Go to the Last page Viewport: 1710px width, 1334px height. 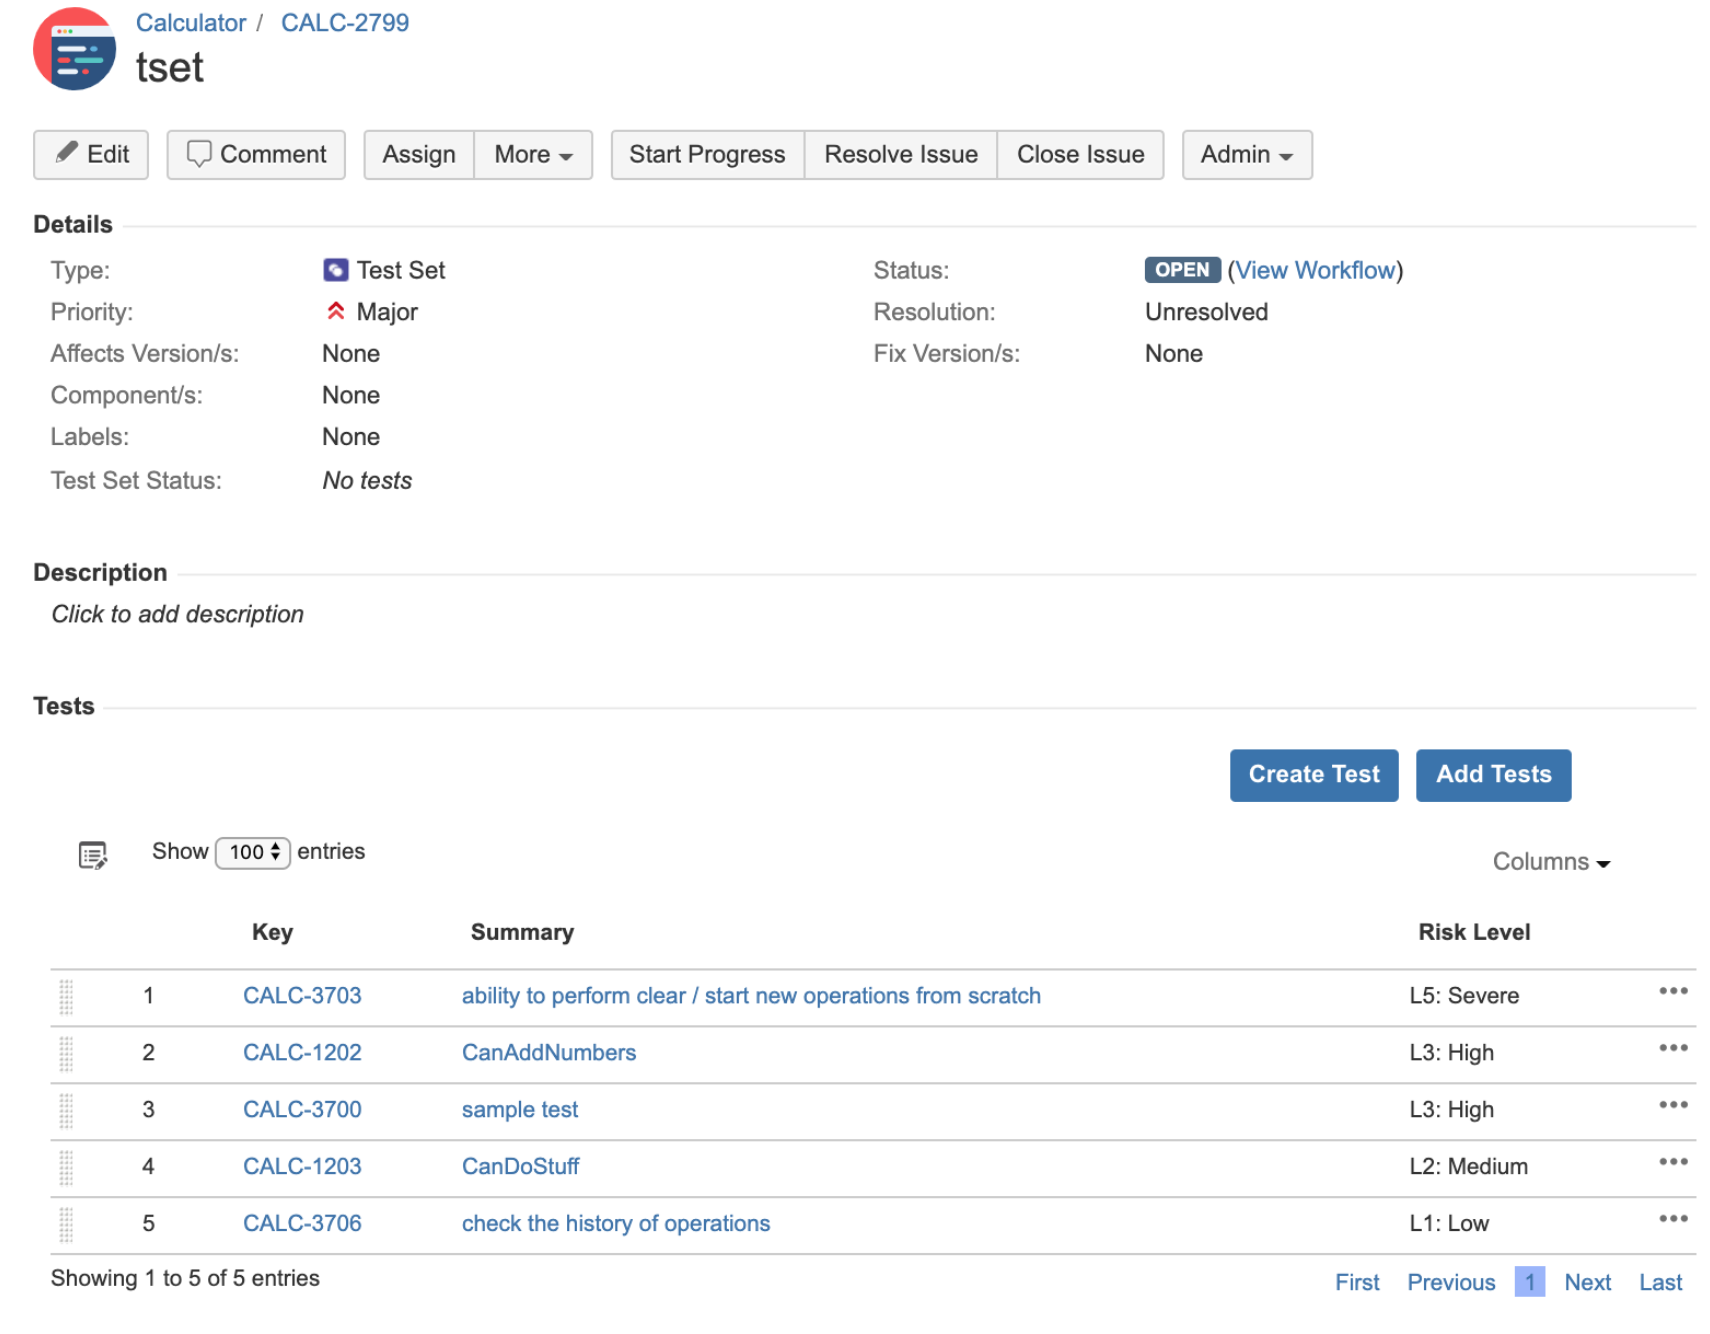pyautogui.click(x=1660, y=1282)
